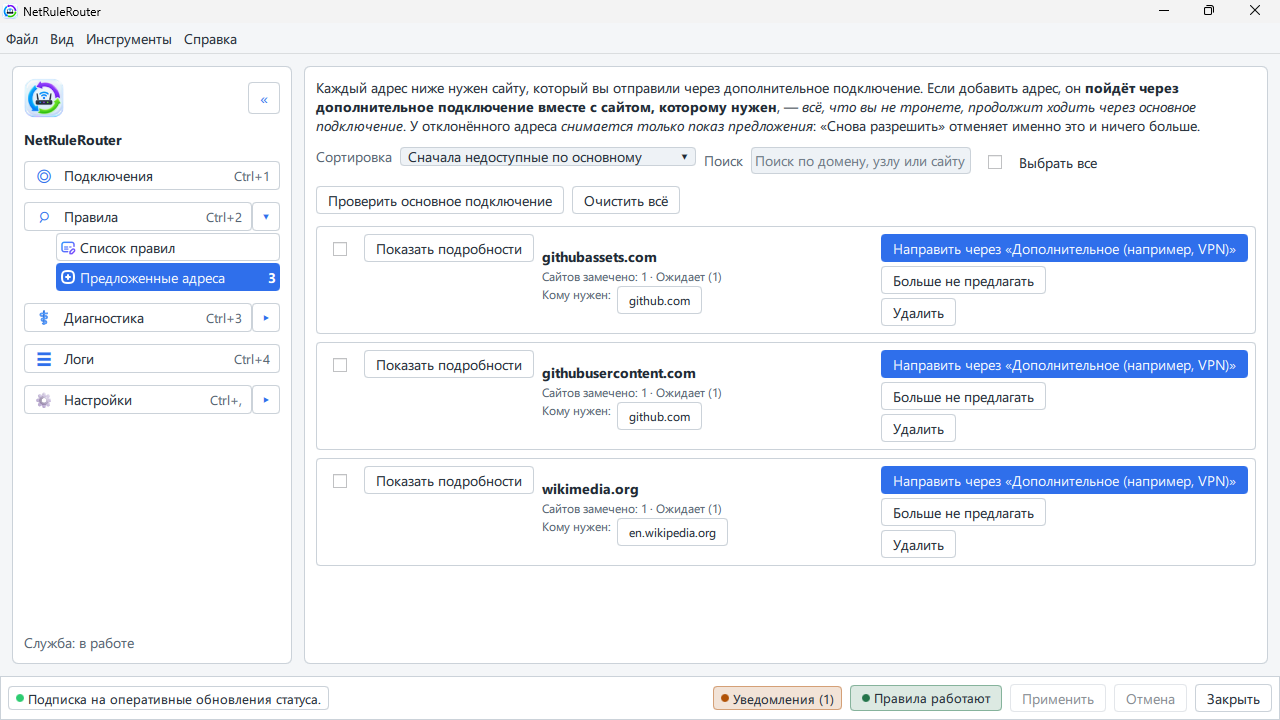Open Логи via its lines icon
1280x720 pixels.
click(x=44, y=359)
